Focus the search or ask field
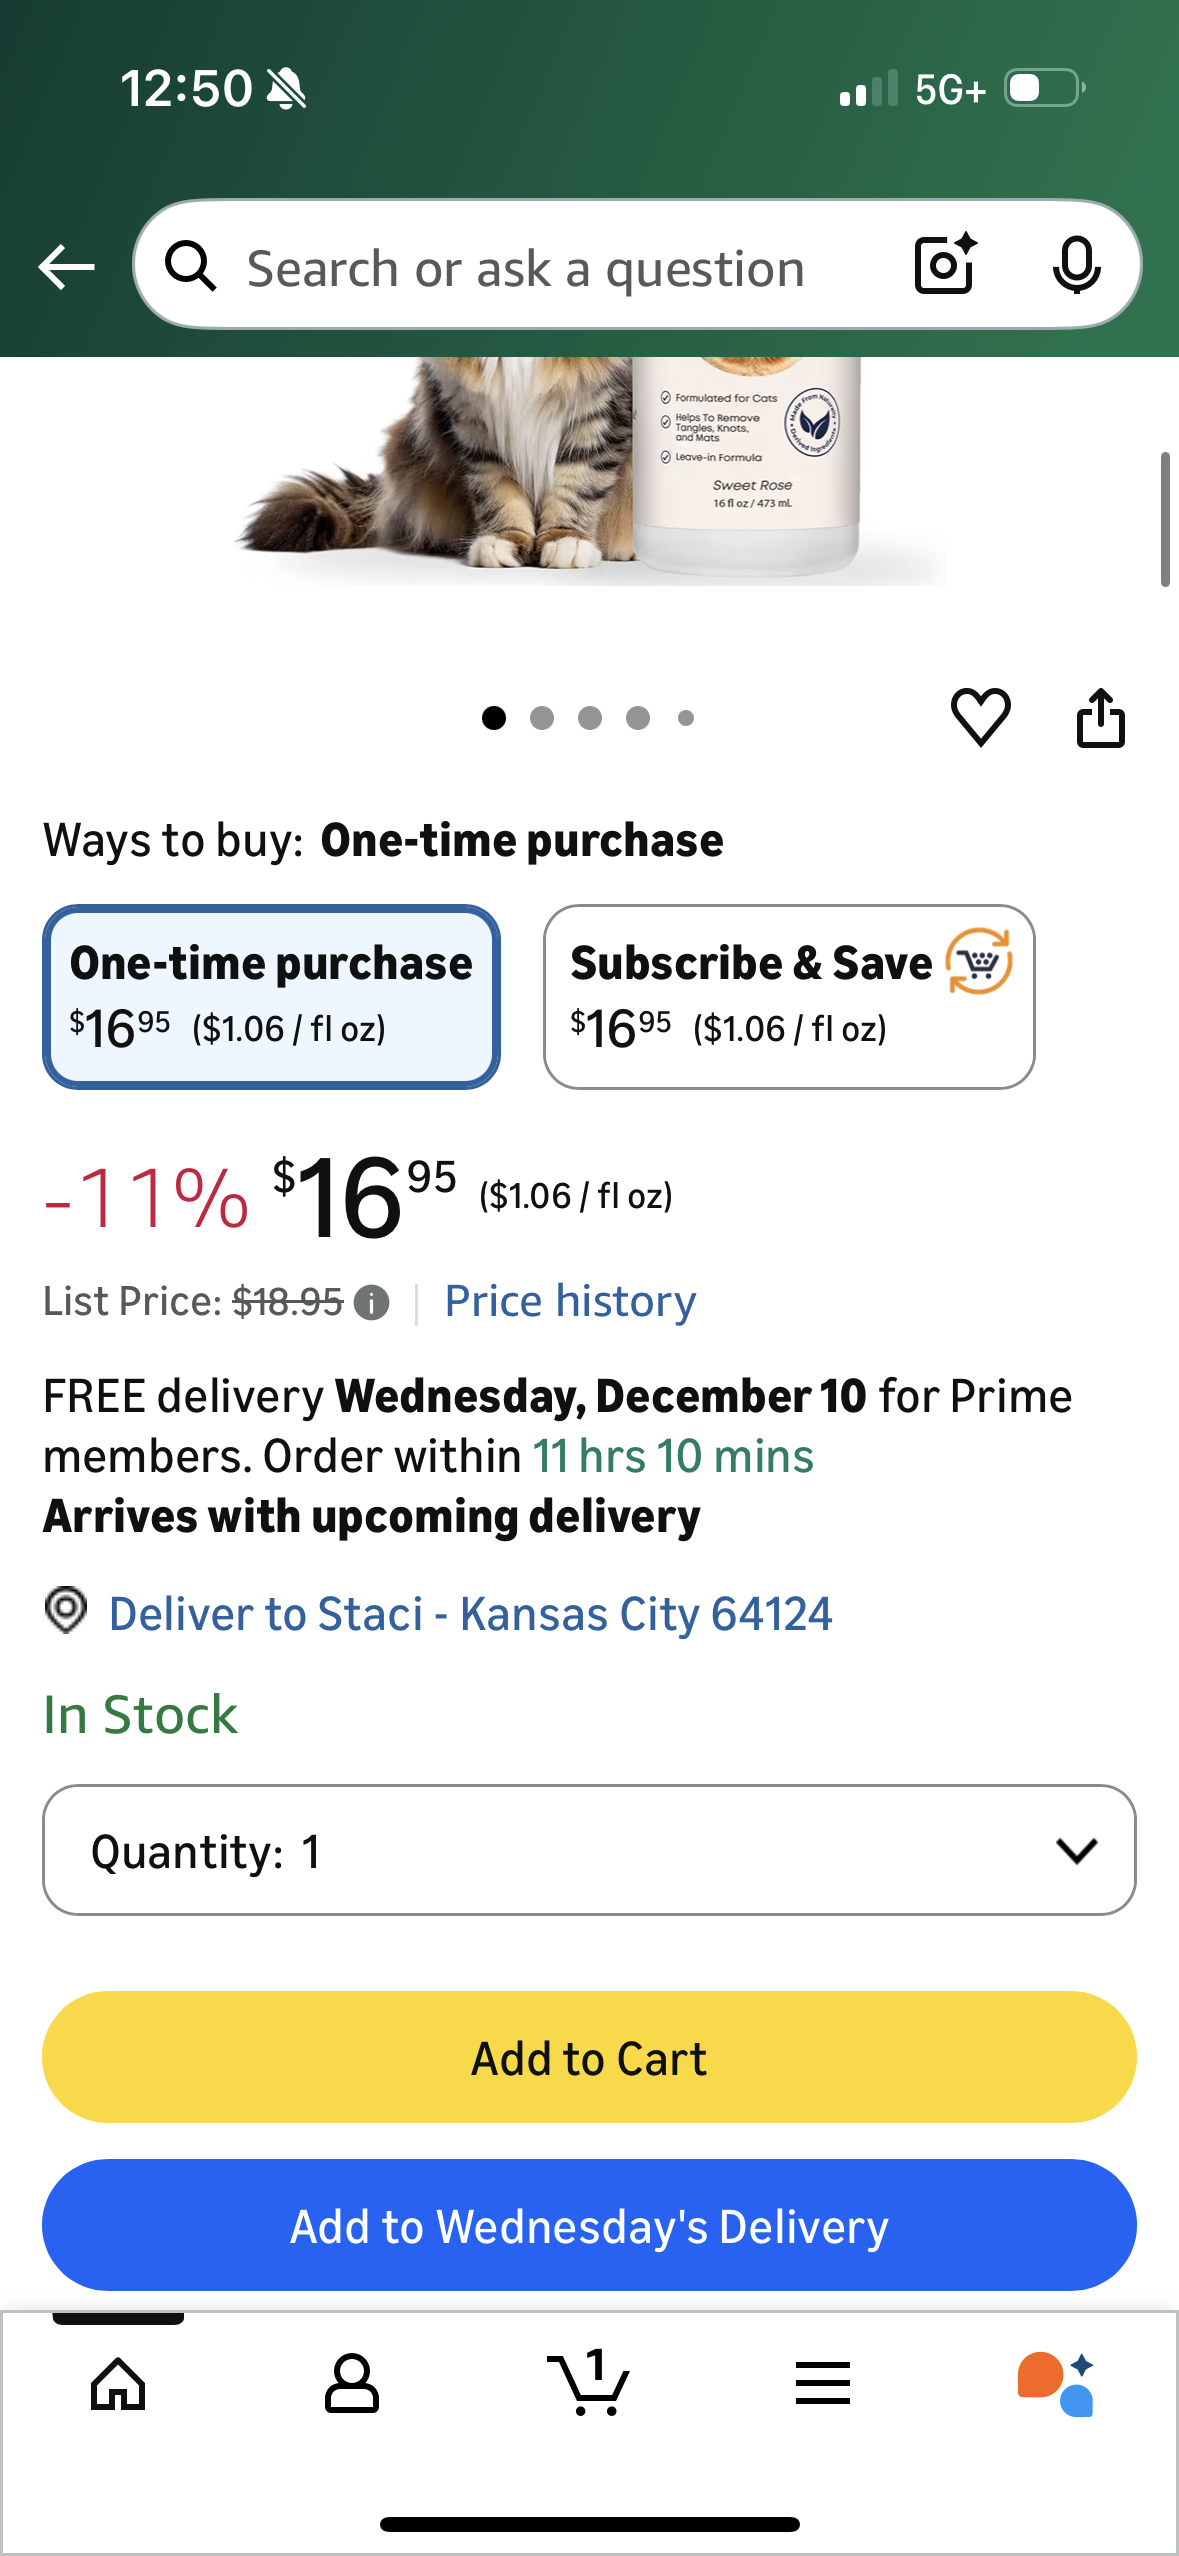 pyautogui.click(x=525, y=268)
